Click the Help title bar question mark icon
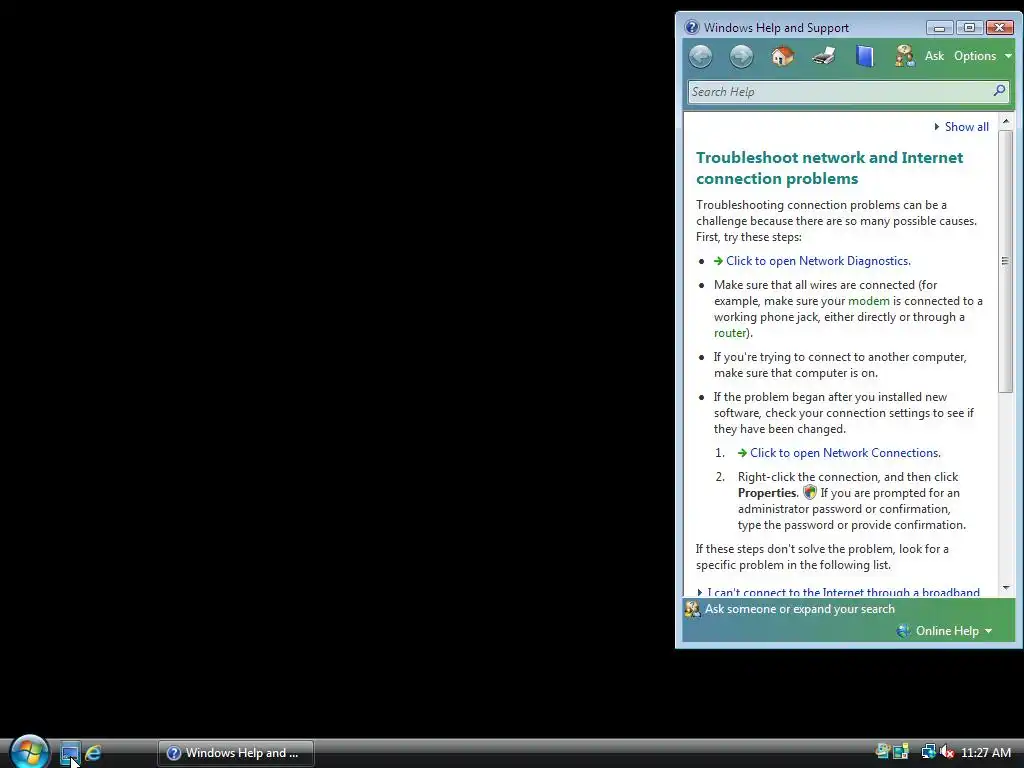This screenshot has width=1024, height=768. (x=692, y=27)
